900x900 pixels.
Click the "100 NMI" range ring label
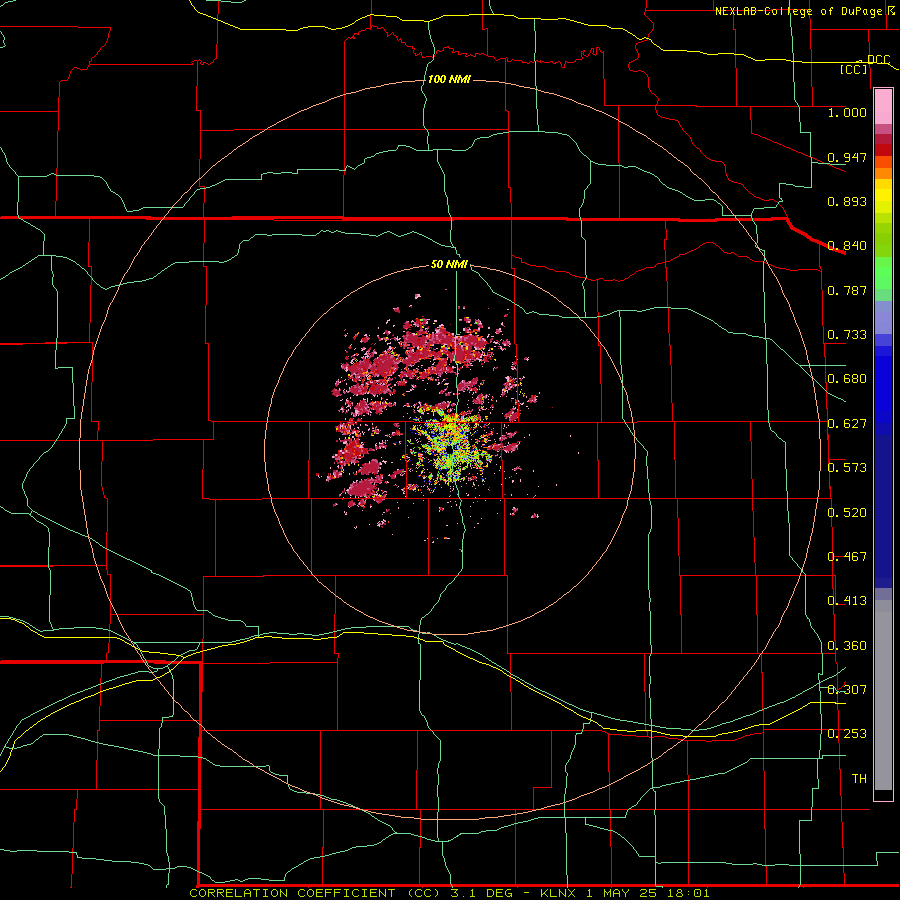449,79
